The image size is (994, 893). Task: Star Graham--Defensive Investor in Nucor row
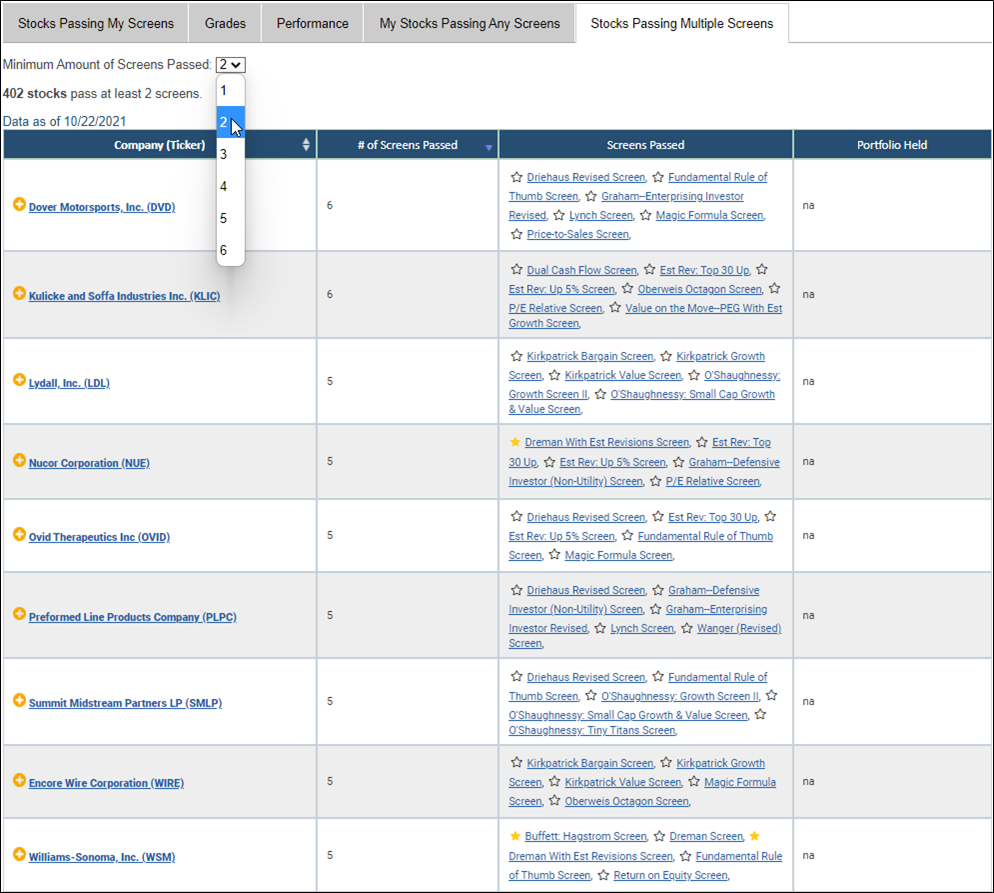tap(678, 462)
